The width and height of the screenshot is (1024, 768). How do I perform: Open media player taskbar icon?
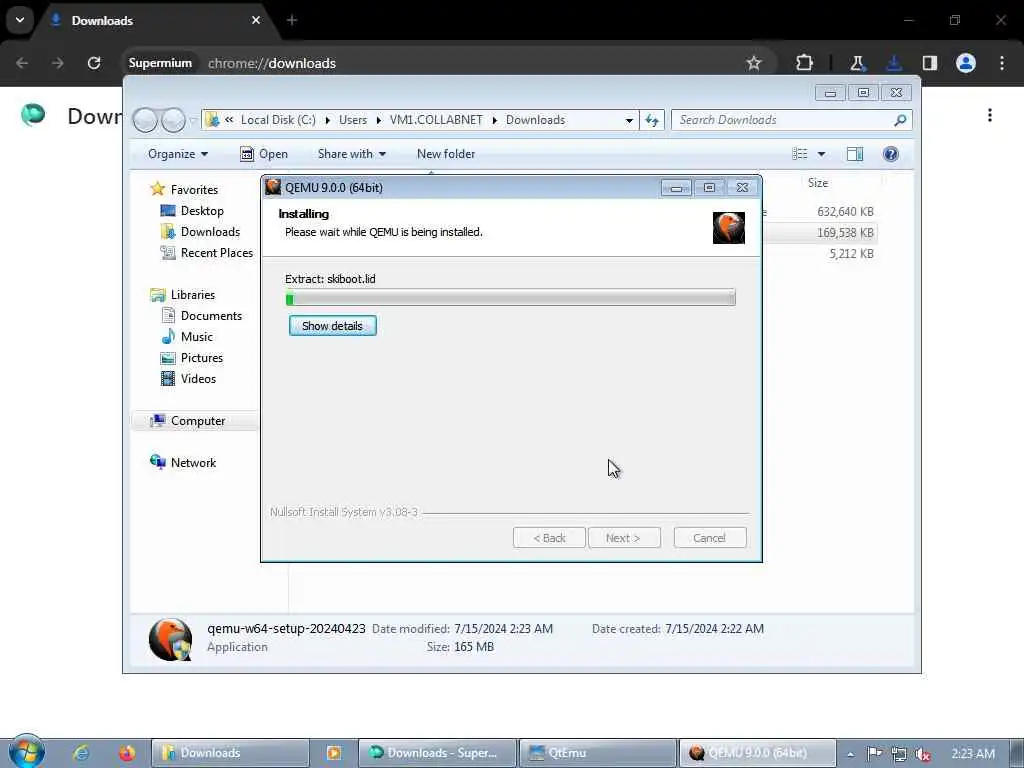click(334, 753)
